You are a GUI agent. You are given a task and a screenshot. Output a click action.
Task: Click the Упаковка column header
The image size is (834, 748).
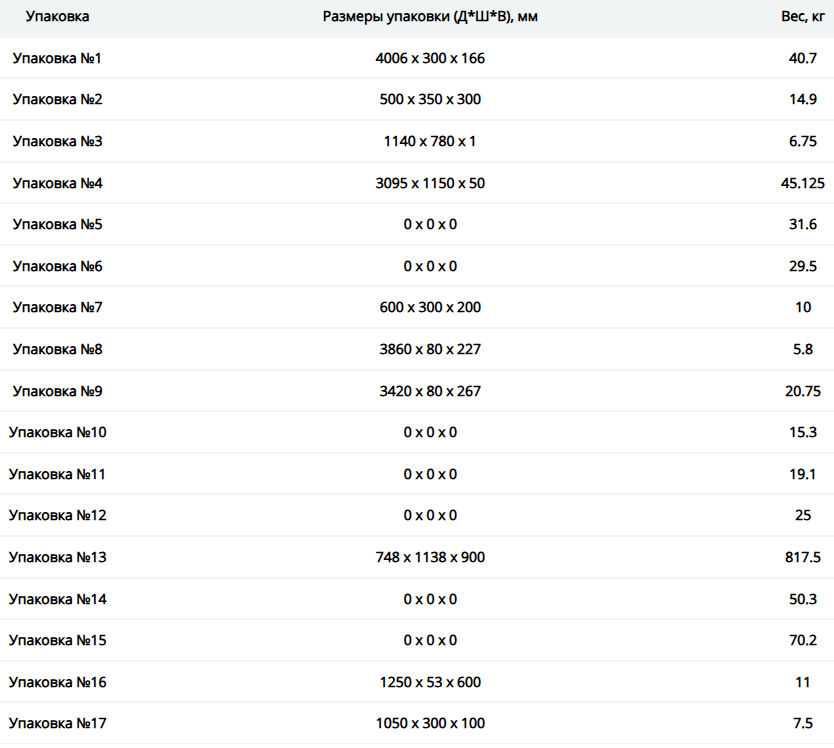coord(57,16)
